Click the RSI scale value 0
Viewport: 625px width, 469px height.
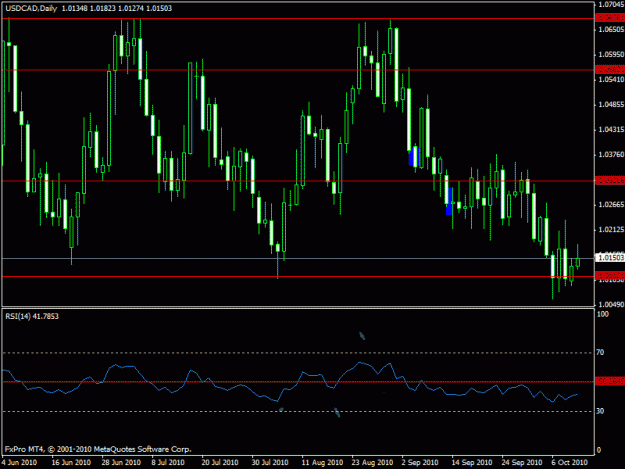599,451
